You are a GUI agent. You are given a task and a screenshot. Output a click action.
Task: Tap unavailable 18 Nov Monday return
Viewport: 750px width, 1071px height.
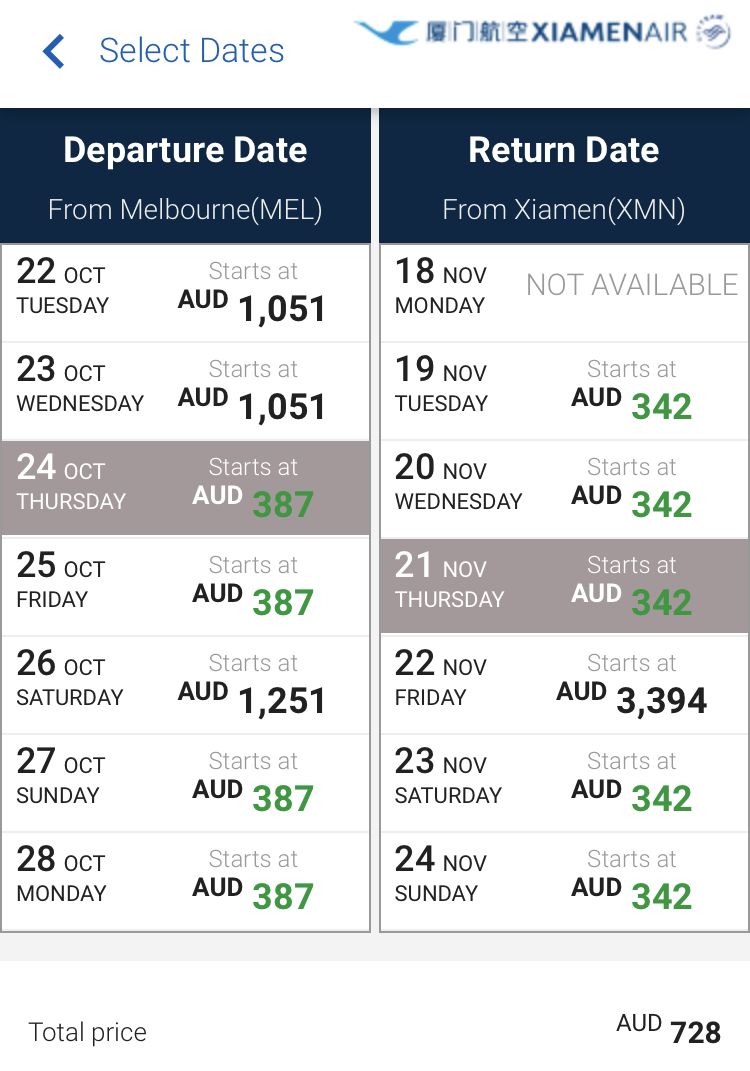coord(564,293)
